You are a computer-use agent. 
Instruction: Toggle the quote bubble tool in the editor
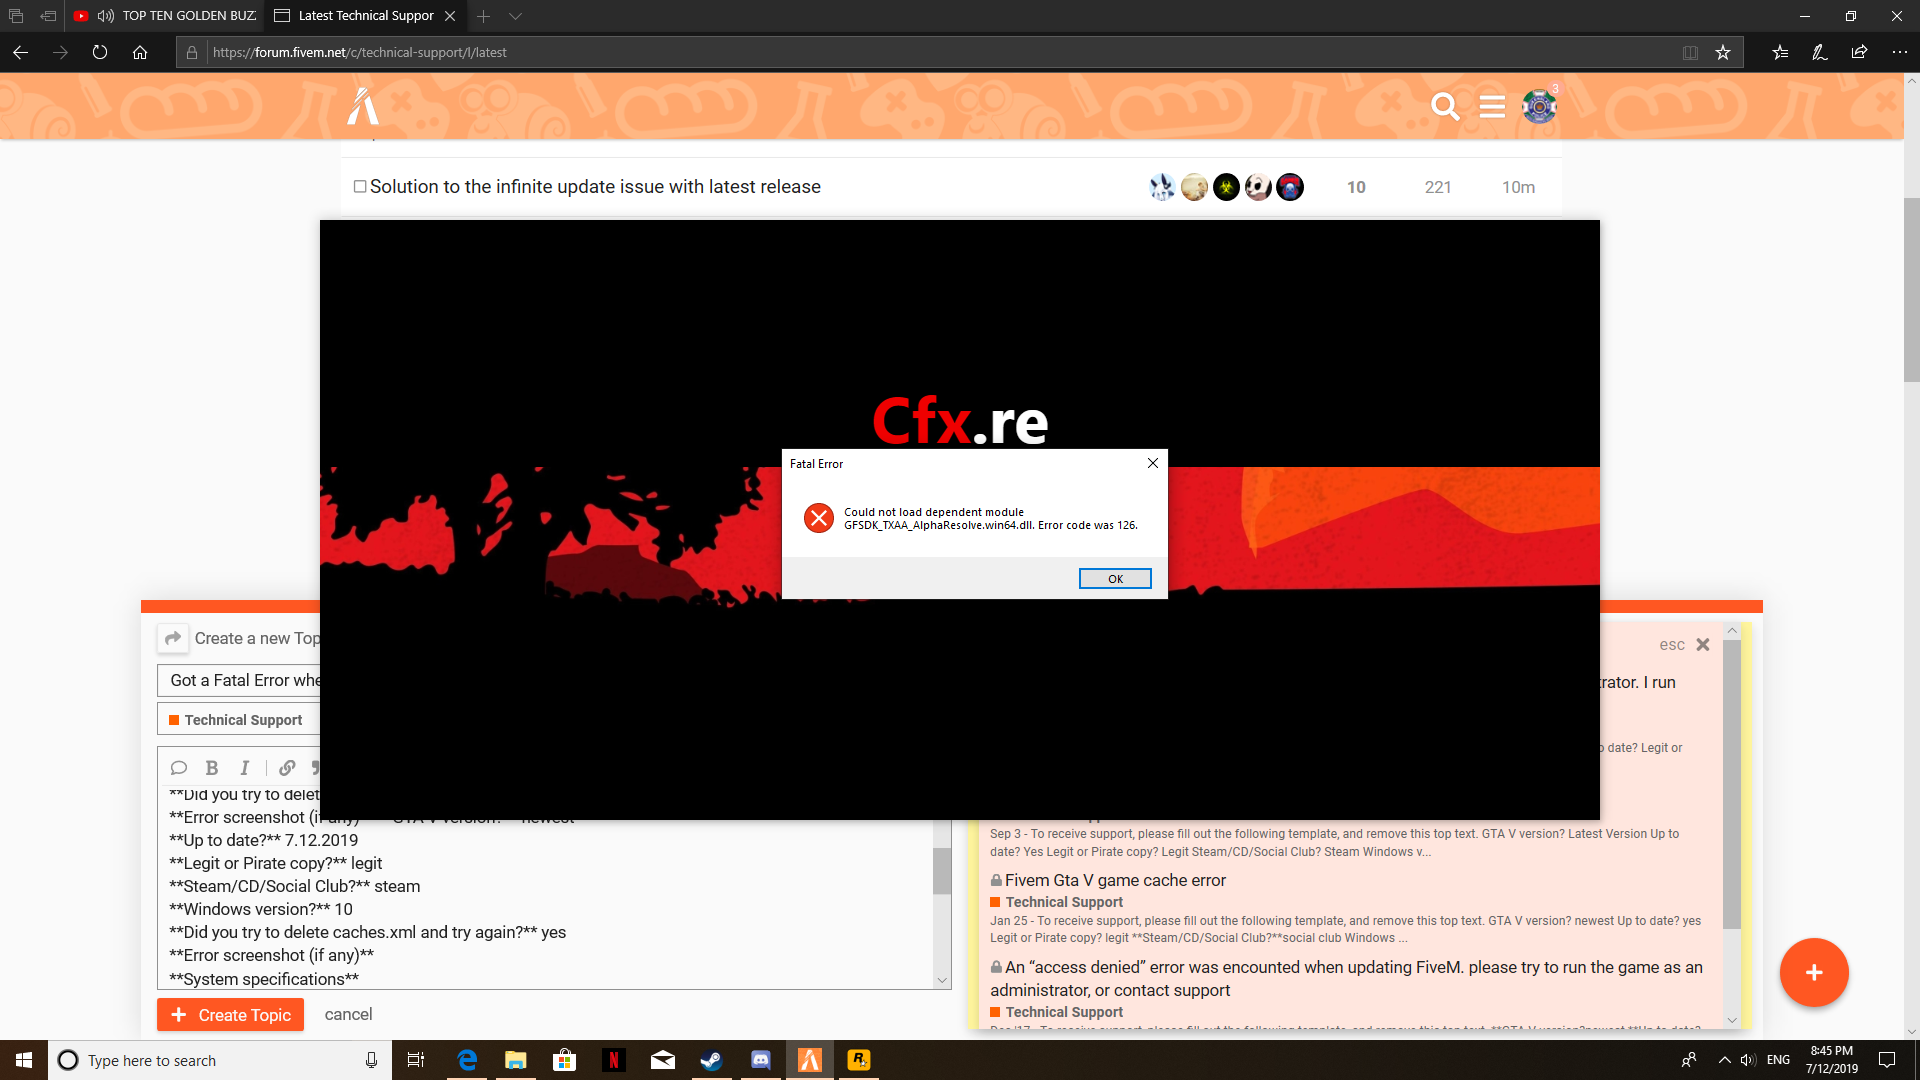(178, 767)
